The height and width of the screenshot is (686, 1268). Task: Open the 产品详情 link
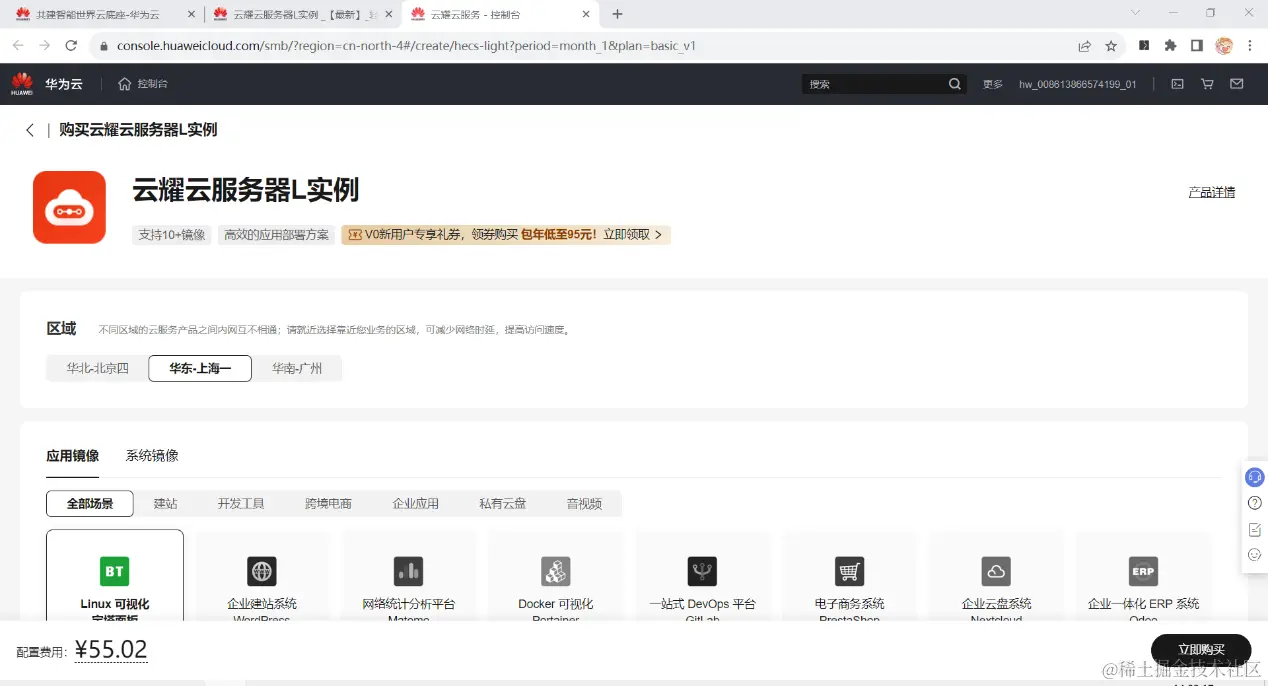pos(1211,191)
